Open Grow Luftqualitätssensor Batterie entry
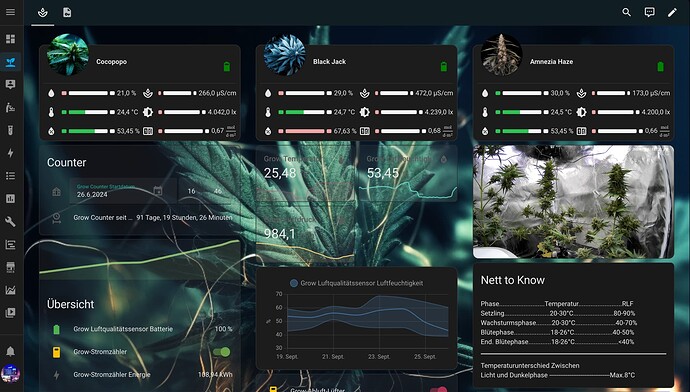This screenshot has height=392, width=690. pyautogui.click(x=140, y=329)
